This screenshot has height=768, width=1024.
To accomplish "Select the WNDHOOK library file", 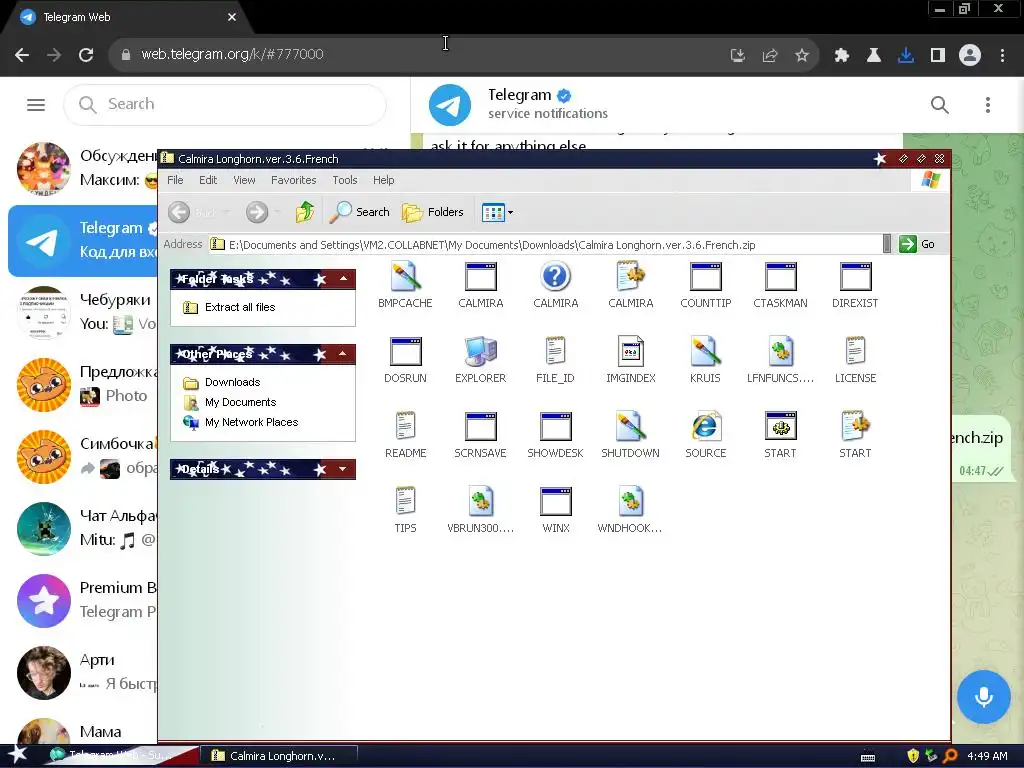I will 630,502.
